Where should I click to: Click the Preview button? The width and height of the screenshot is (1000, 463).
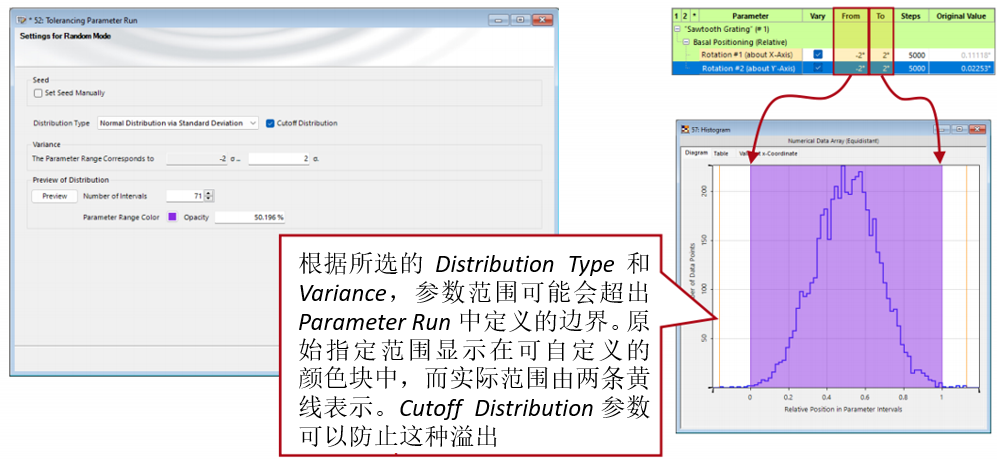tap(55, 196)
